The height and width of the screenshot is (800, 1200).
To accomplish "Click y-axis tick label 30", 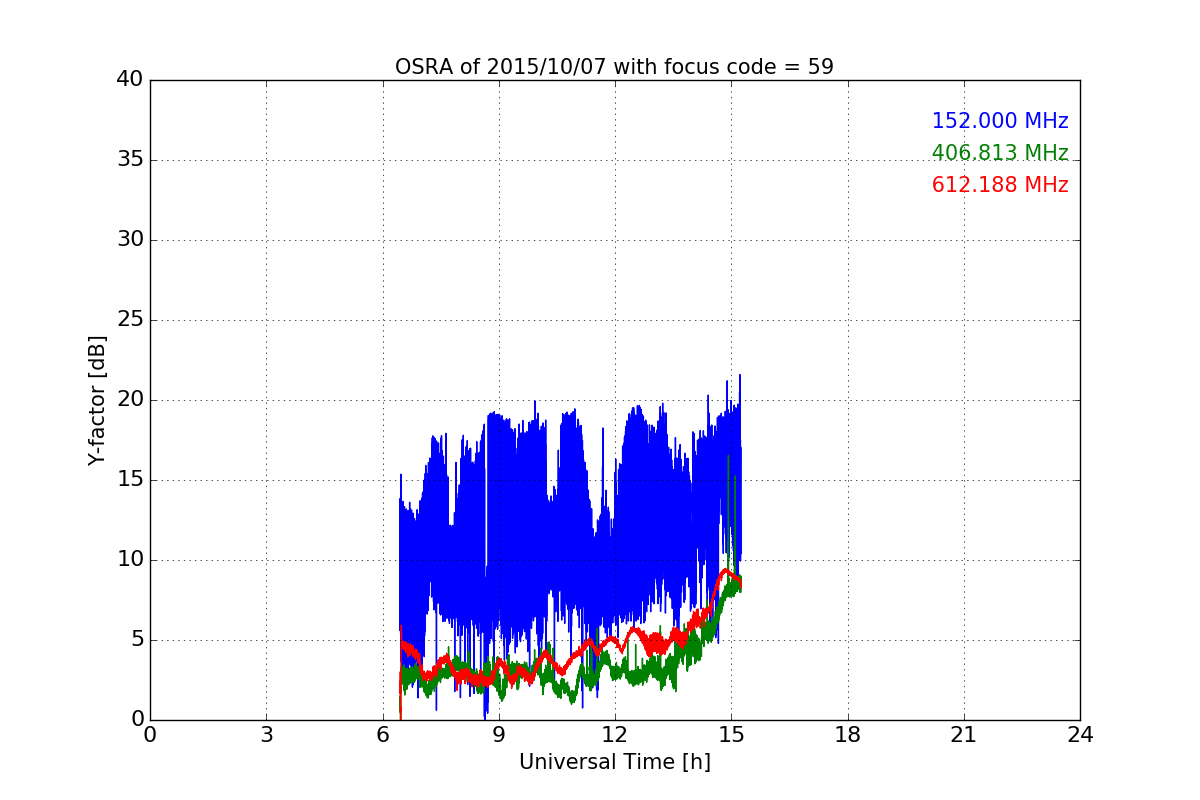I will (x=130, y=240).
